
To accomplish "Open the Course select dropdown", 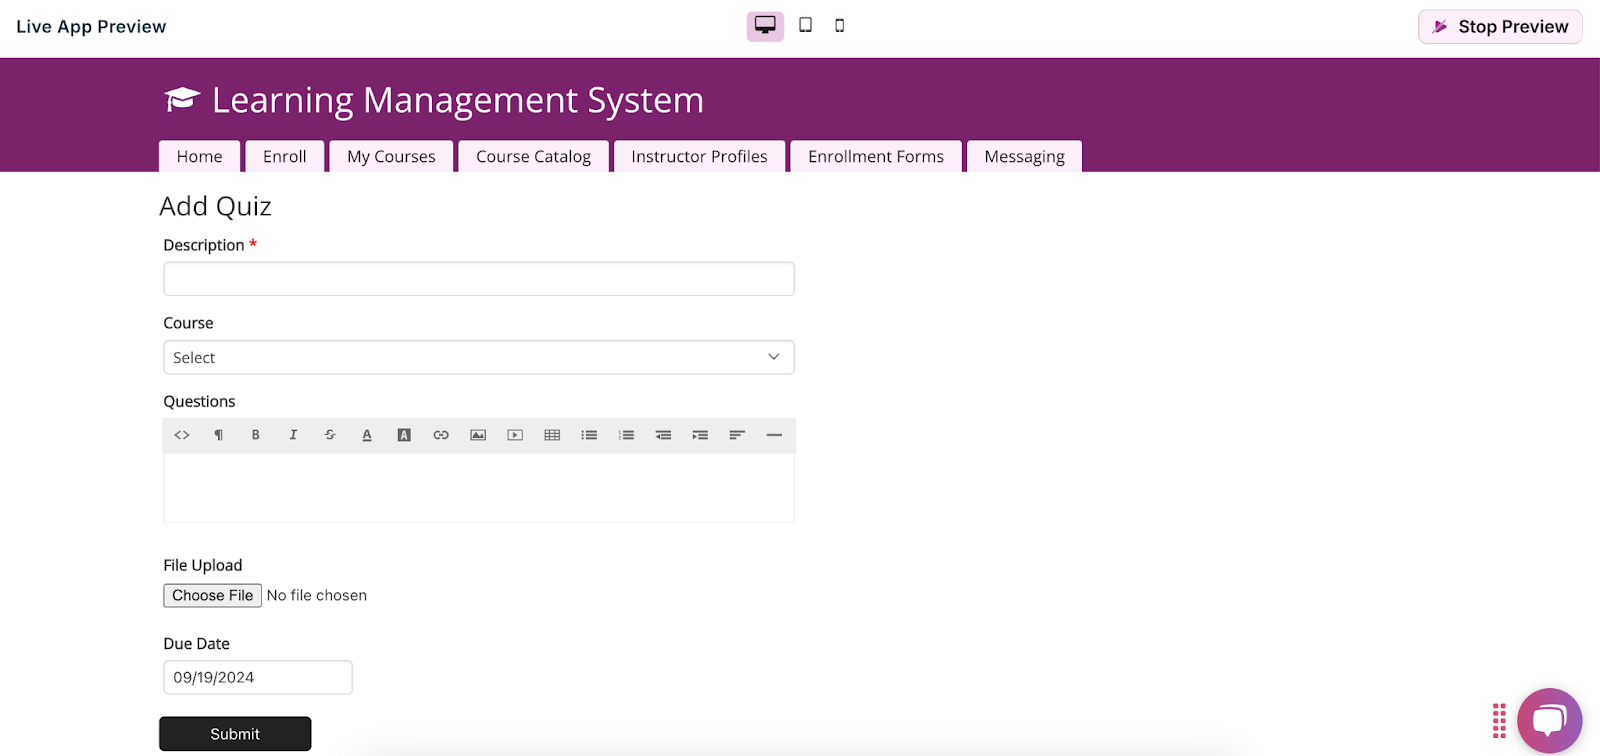I will point(479,358).
